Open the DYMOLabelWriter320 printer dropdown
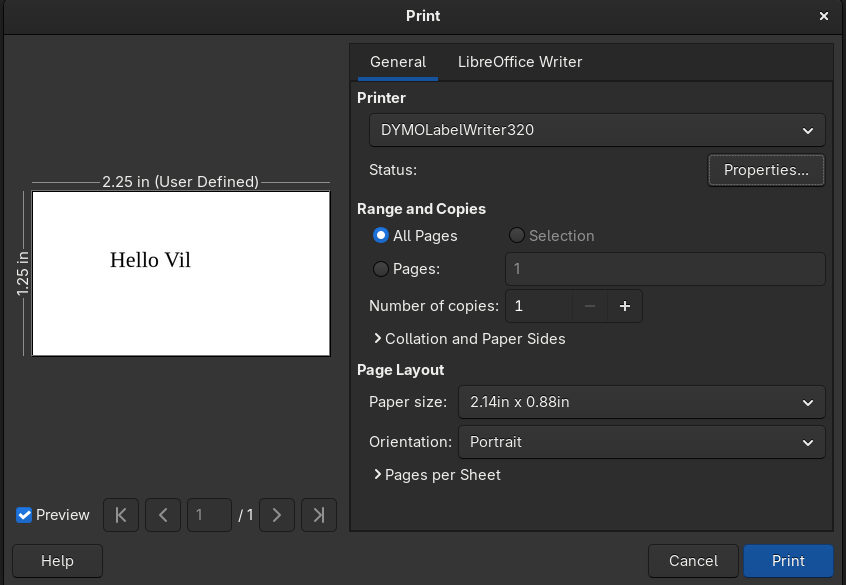Screen dimensions: 846x585 click(x=596, y=130)
